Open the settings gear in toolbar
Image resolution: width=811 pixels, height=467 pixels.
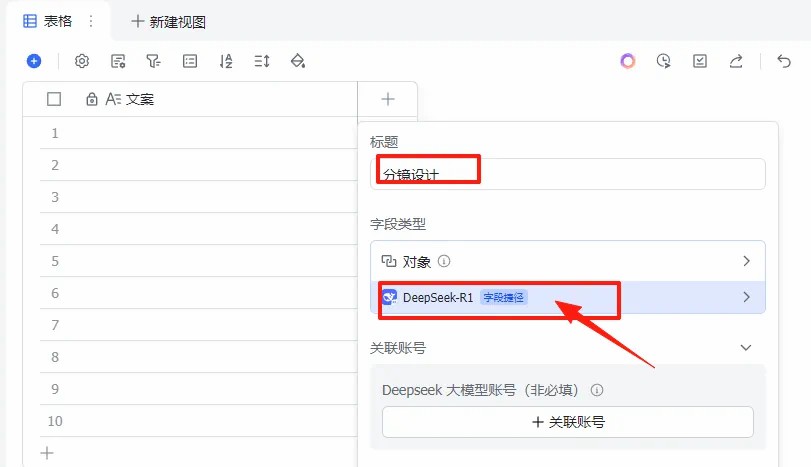tap(82, 61)
